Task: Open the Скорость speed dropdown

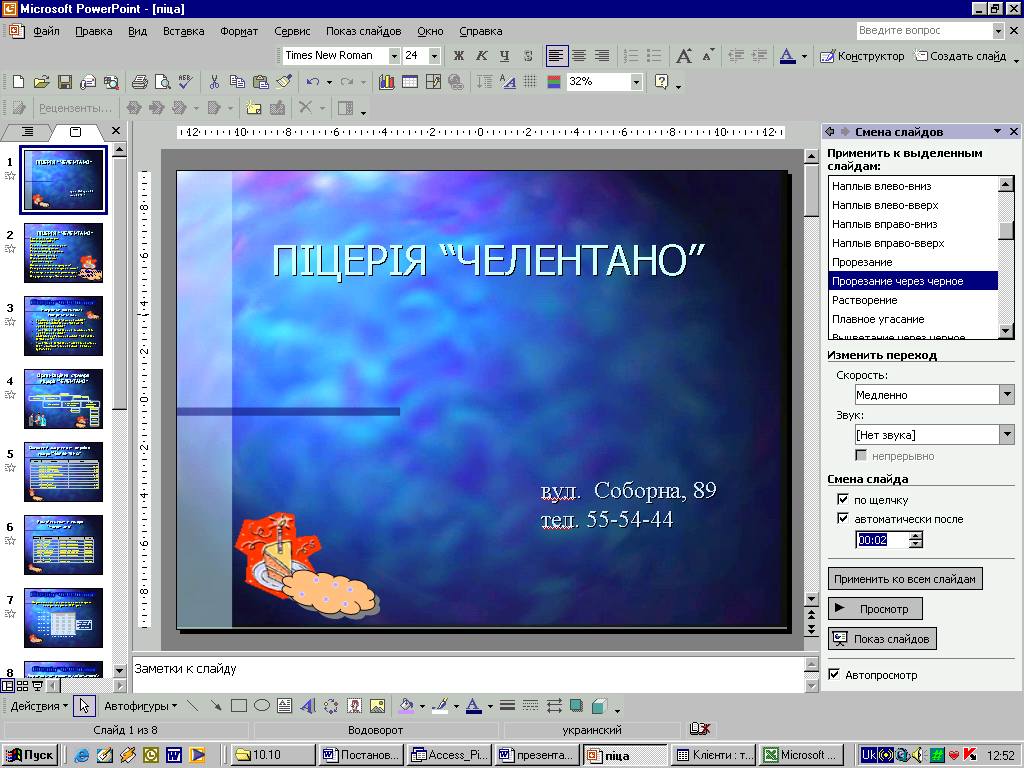Action: coord(1007,394)
